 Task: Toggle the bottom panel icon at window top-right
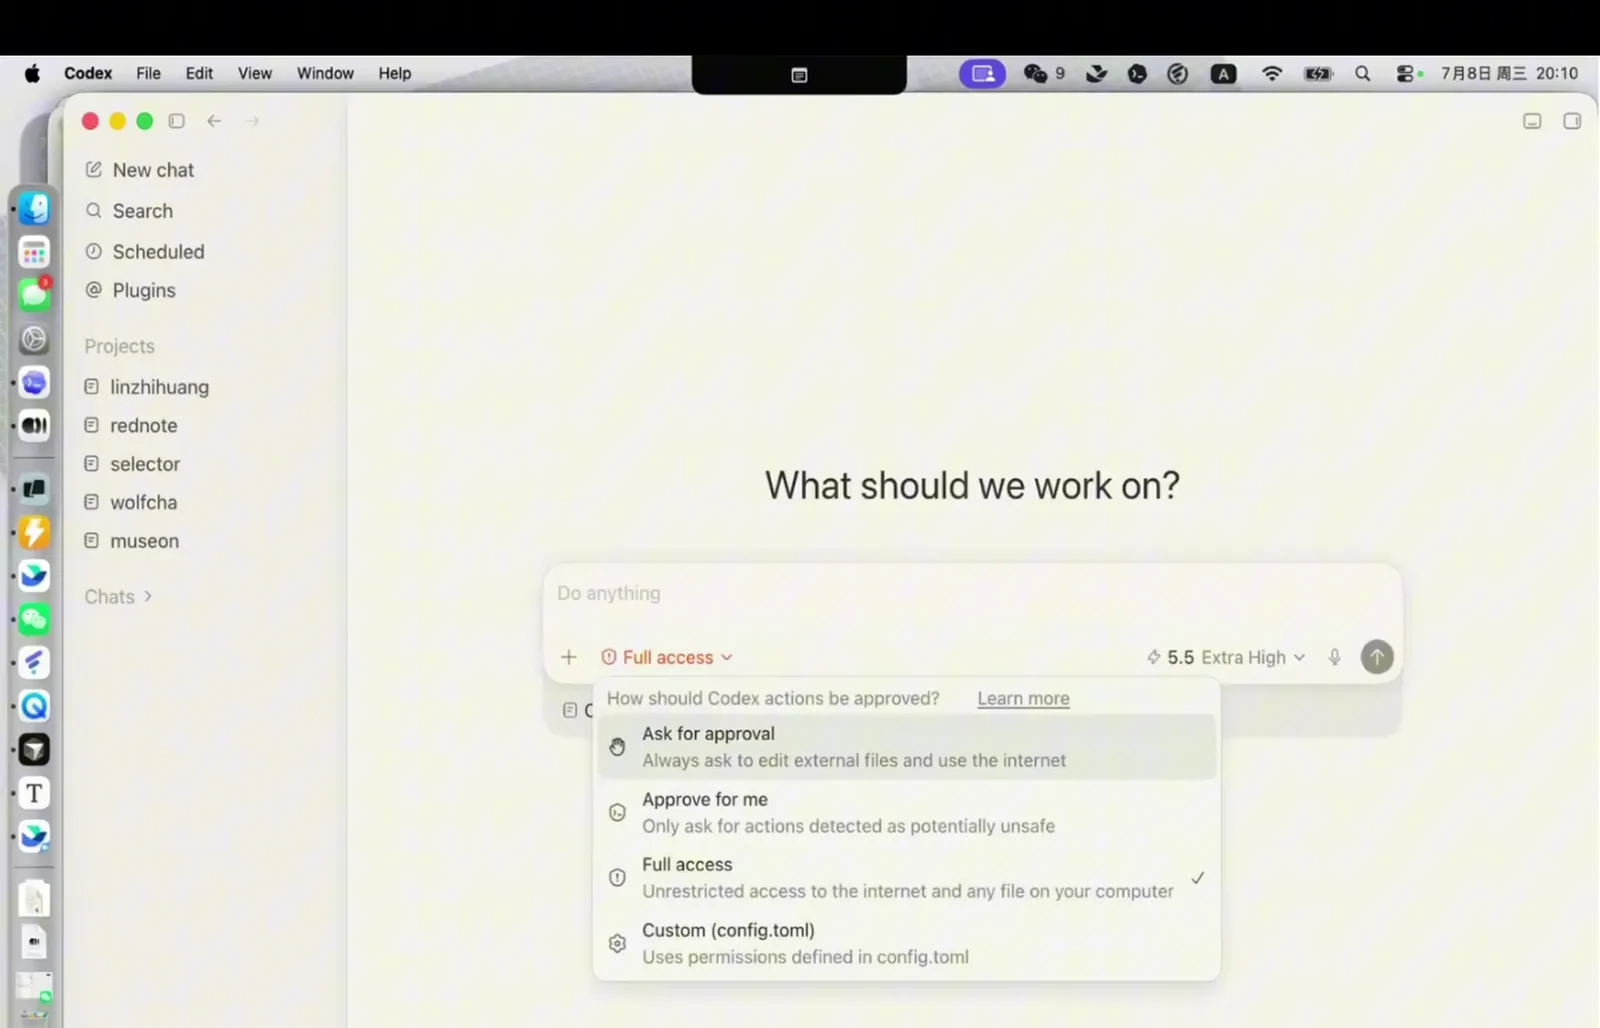click(x=1532, y=121)
